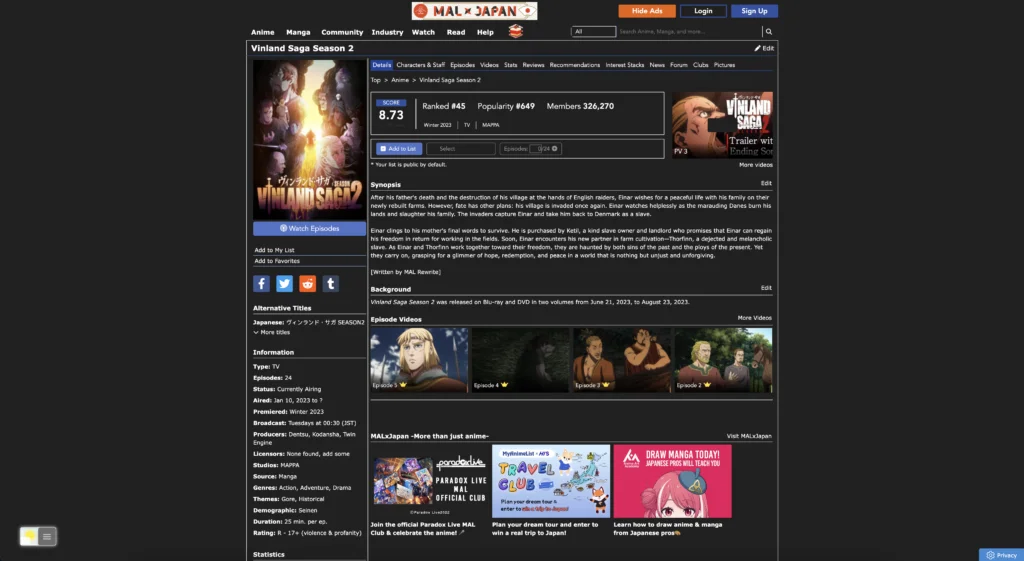Open the Manga menu
Viewport: 1024px width, 561px height.
pyautogui.click(x=298, y=32)
